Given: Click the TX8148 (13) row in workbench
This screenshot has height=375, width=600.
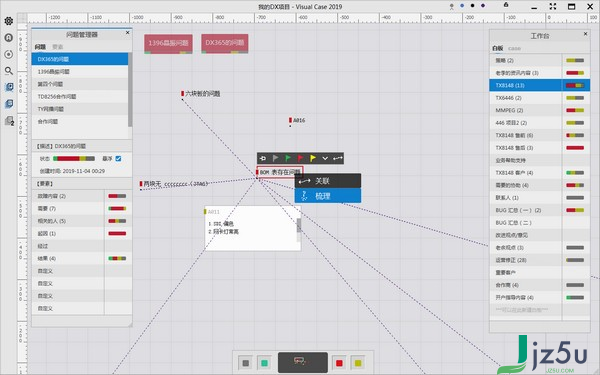Looking at the screenshot, I should click(540, 85).
